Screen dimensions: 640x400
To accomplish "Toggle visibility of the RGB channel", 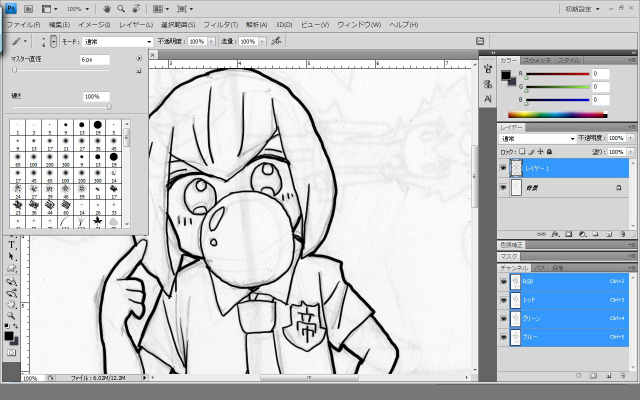I will coord(503,282).
